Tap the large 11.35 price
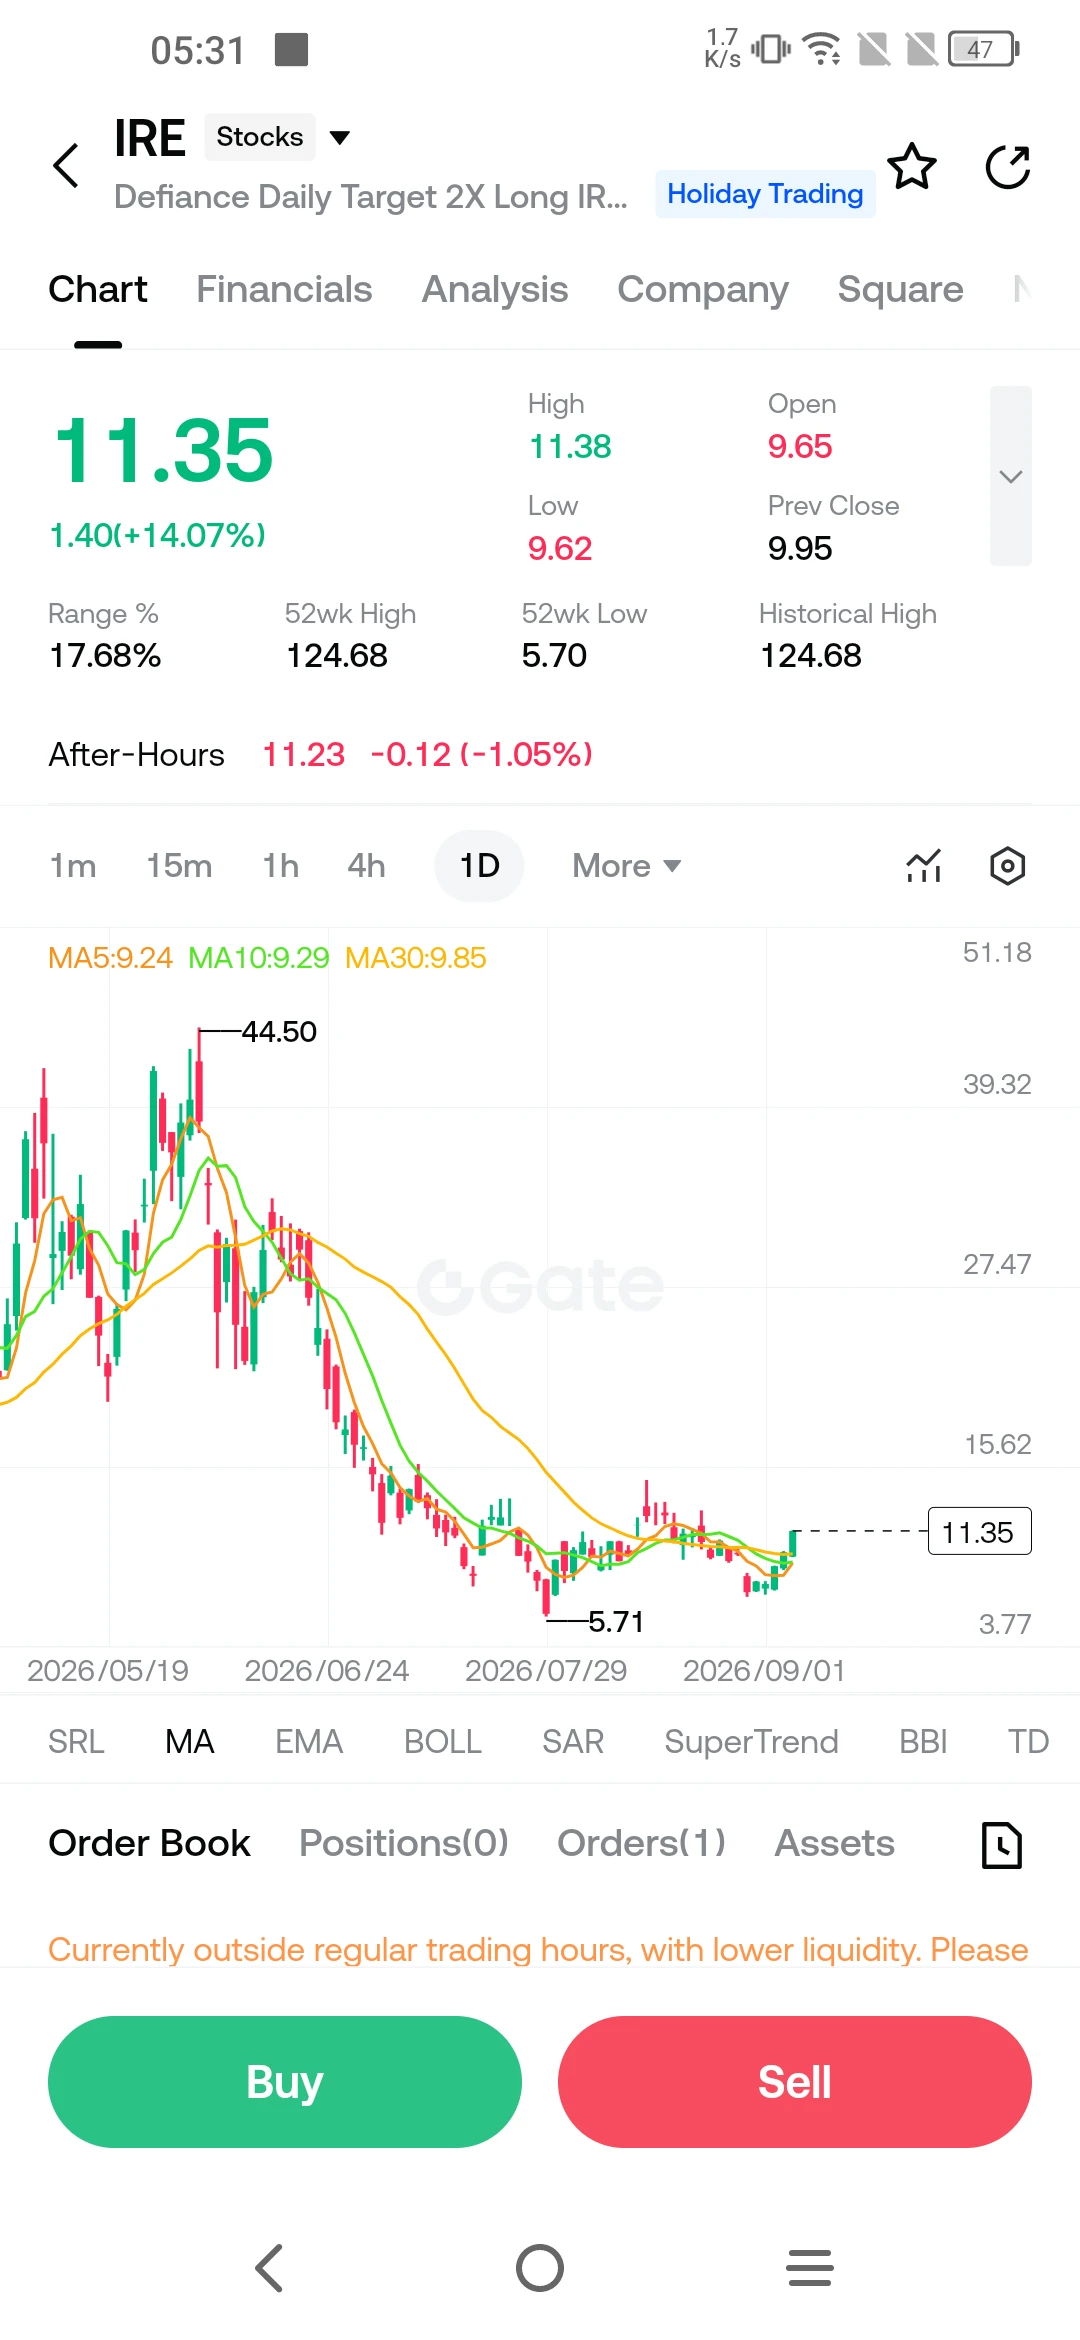This screenshot has height=2340, width=1080. point(163,450)
